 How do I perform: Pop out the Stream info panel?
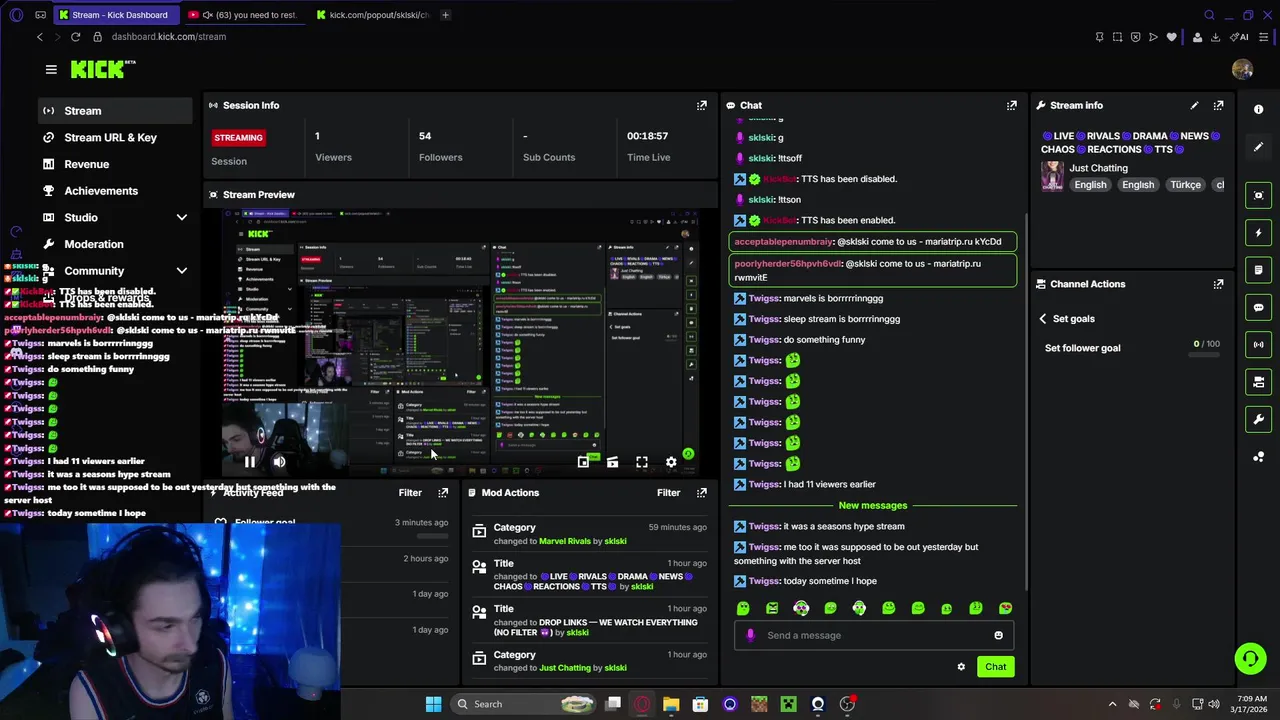click(1218, 105)
